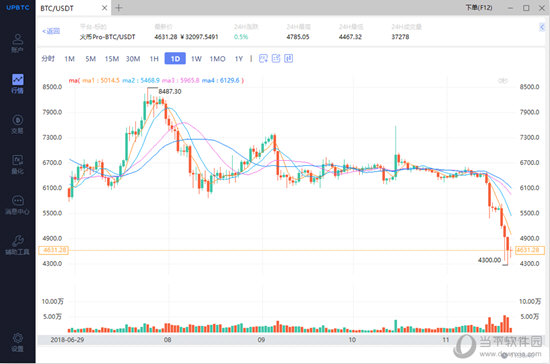
Task: Switch chart to 1Y interval
Action: [239, 59]
